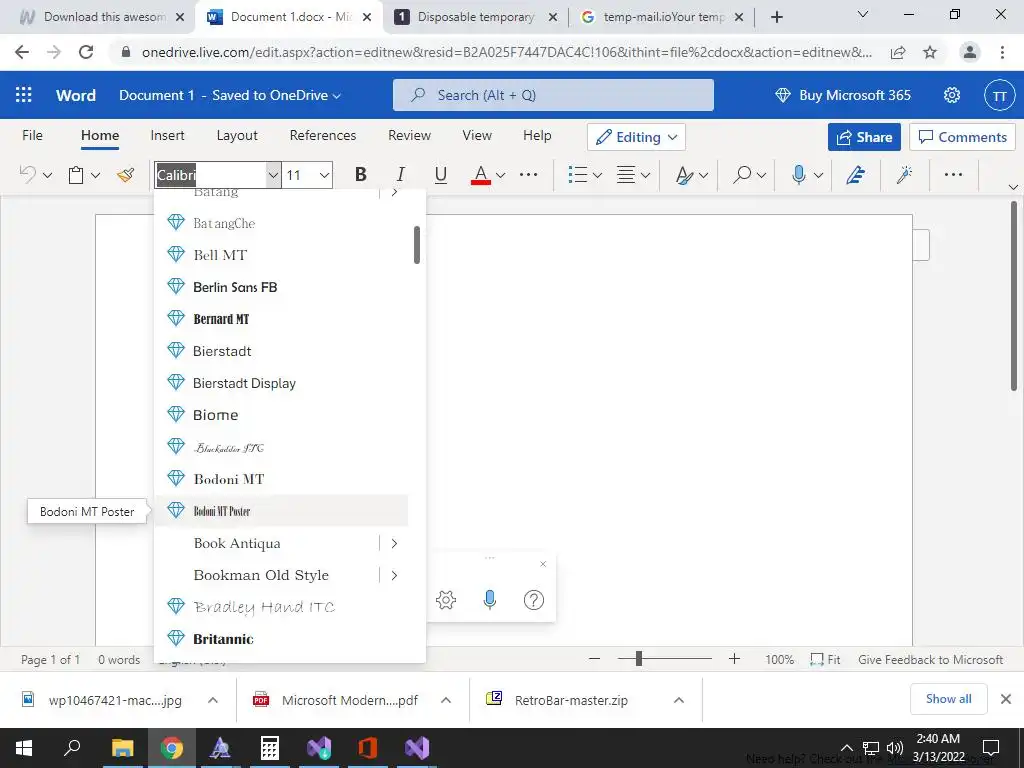Click the paragraph alignment icon
Viewport: 1024px width, 768px height.
[626, 175]
